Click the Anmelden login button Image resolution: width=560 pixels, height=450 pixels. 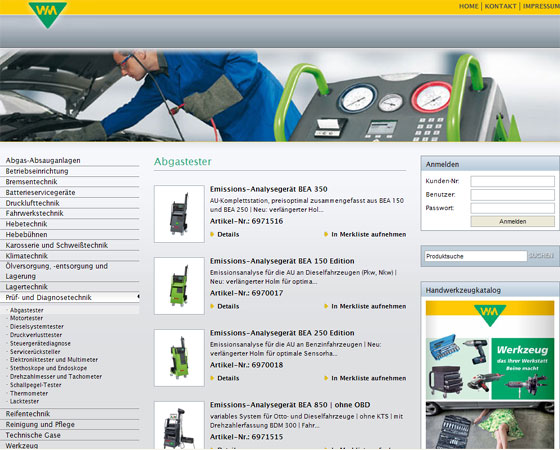tap(512, 221)
